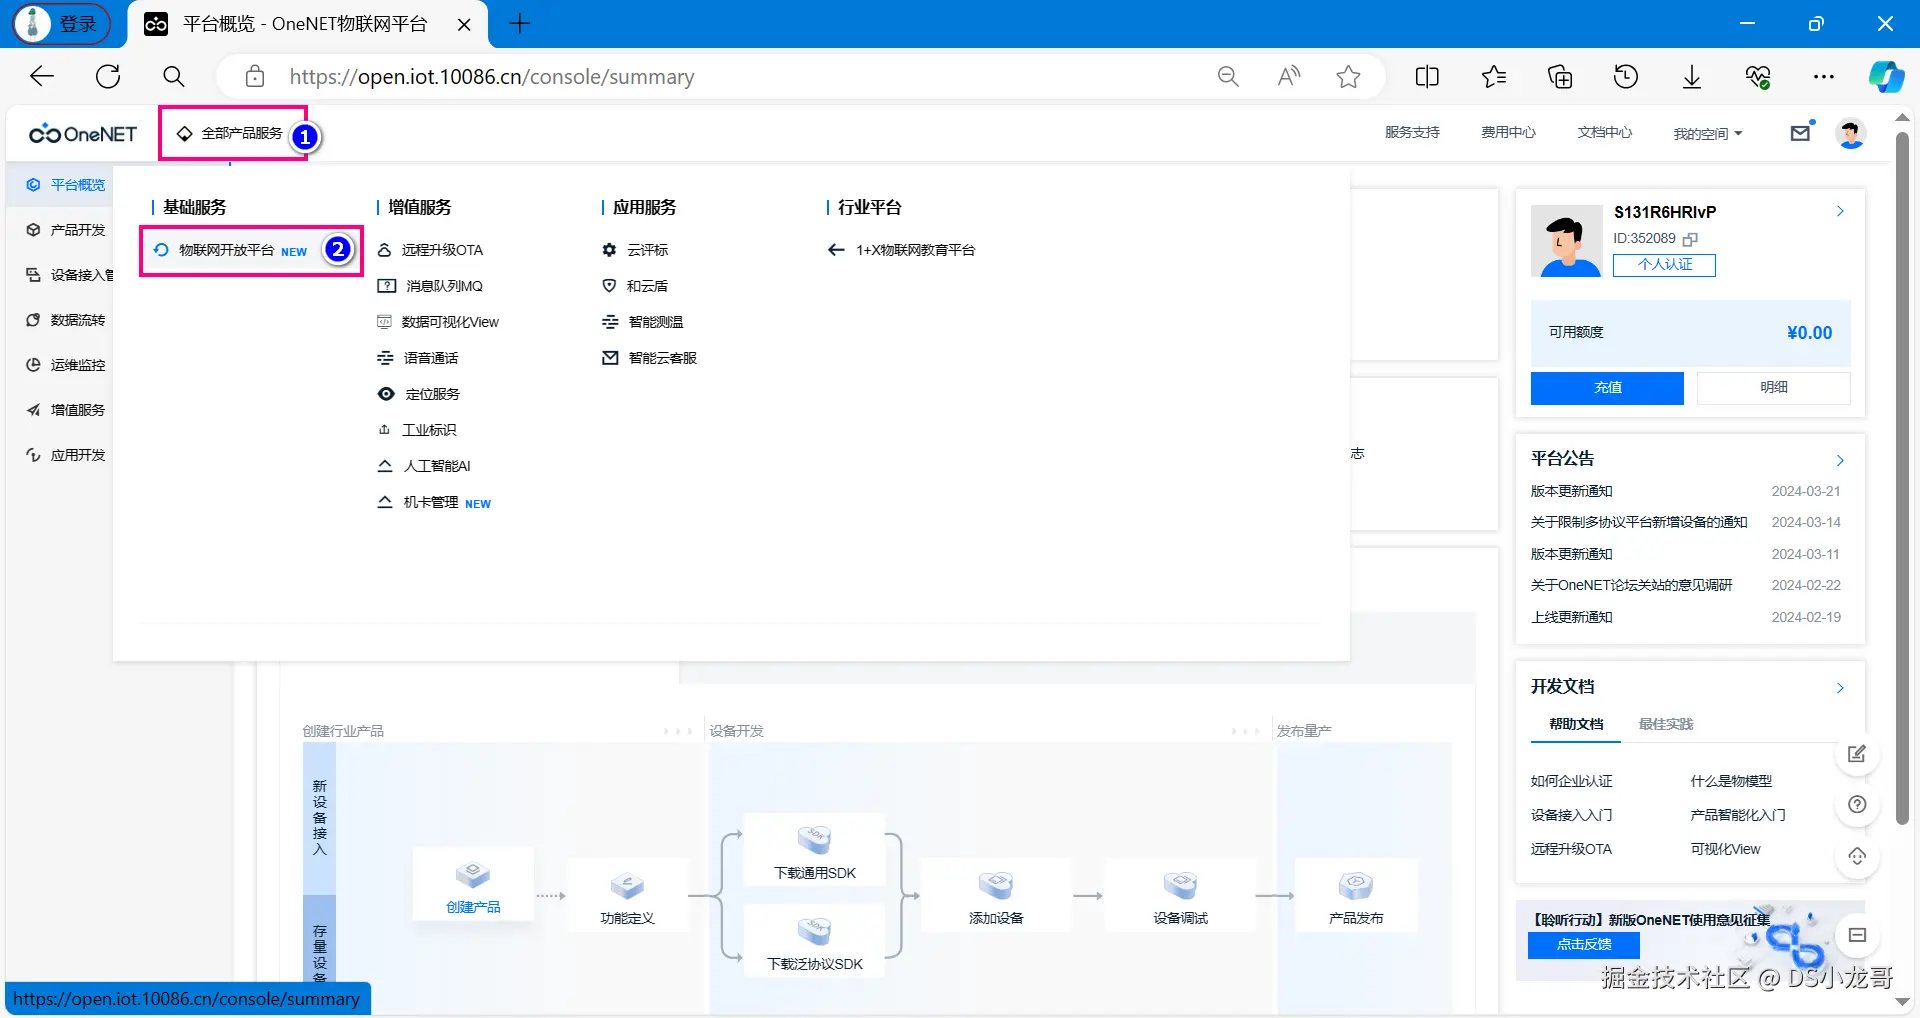Choose 人工智能AI service
The image size is (1920, 1018).
tap(424, 466)
